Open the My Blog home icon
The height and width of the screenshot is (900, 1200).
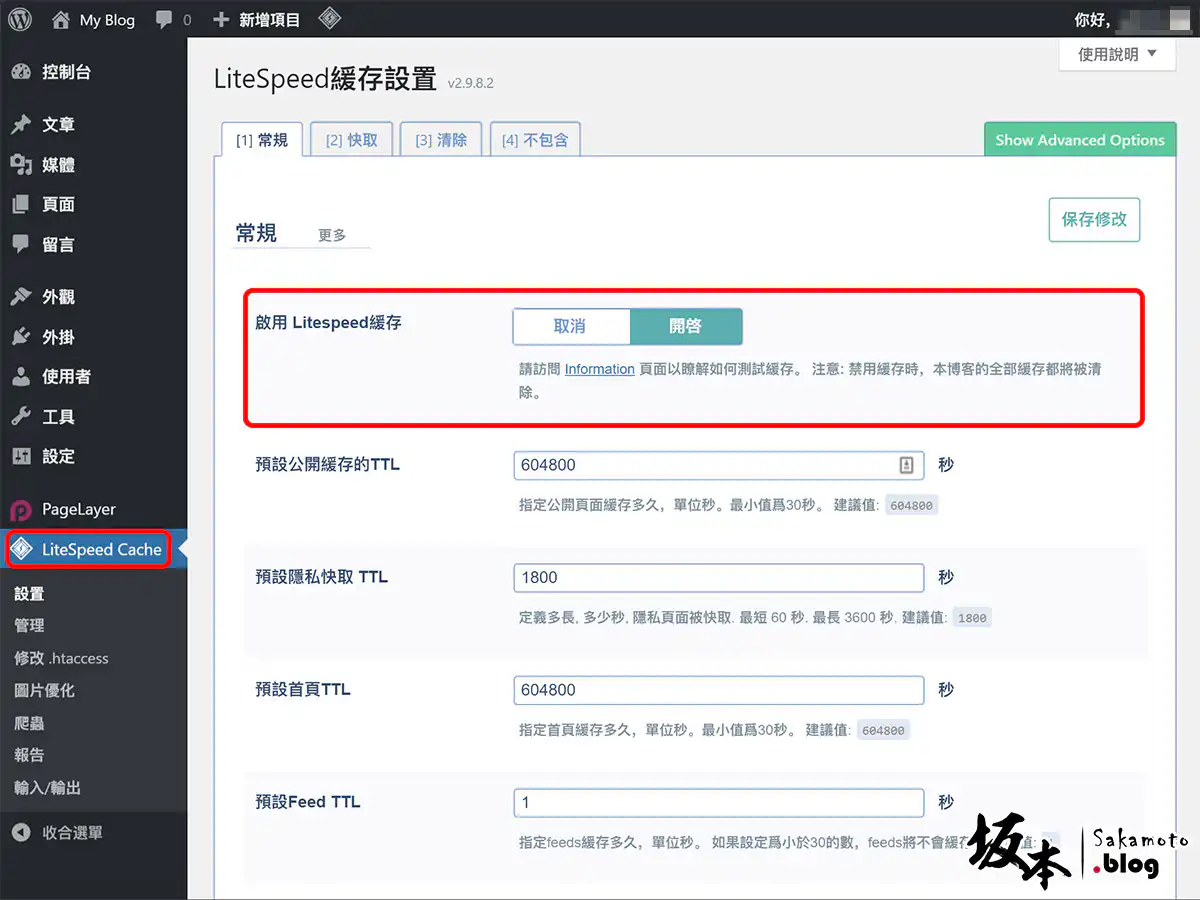[x=61, y=19]
